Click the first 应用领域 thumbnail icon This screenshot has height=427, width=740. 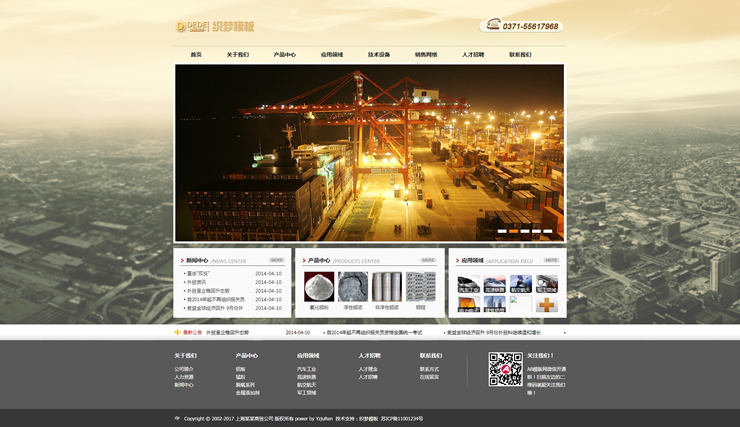pyautogui.click(x=469, y=284)
